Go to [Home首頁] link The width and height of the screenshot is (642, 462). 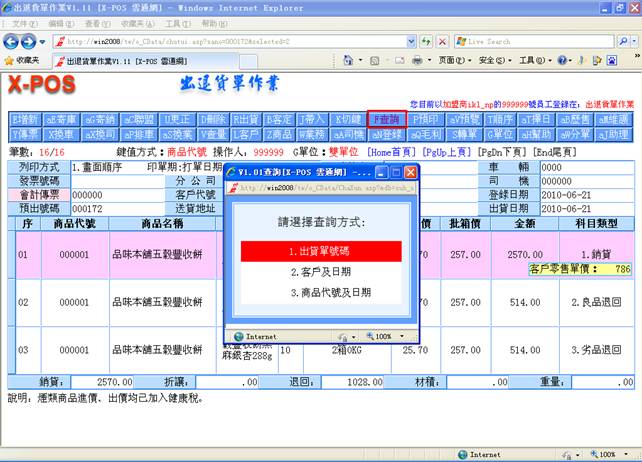click(x=390, y=151)
